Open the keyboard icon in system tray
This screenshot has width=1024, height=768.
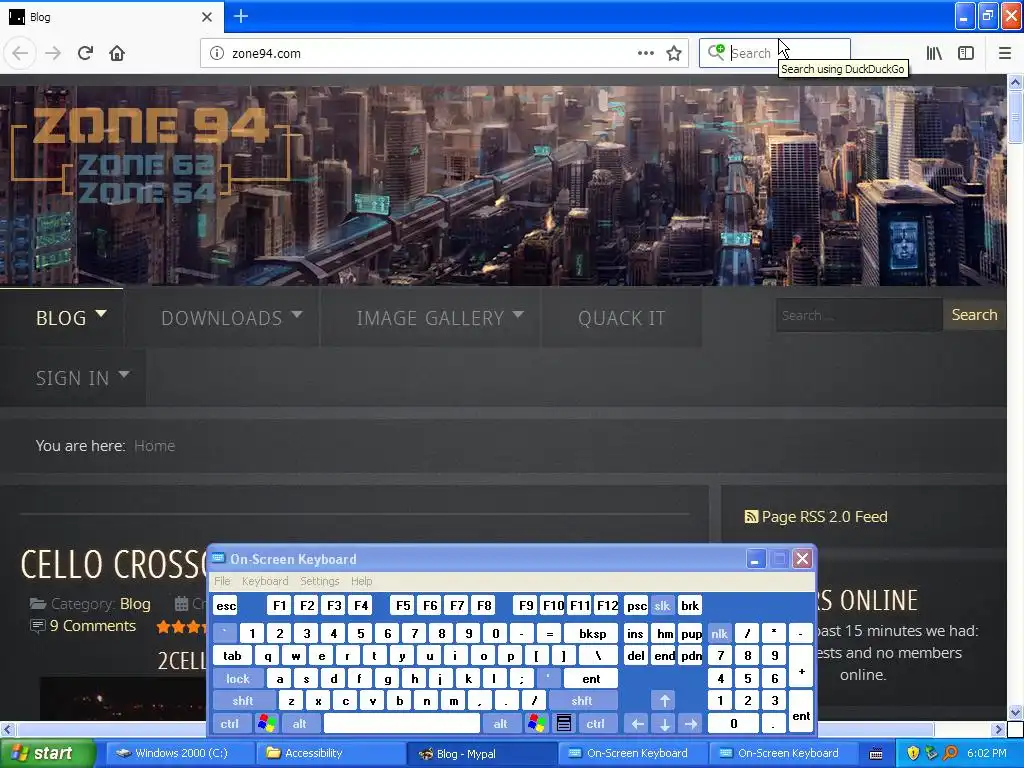tap(876, 754)
